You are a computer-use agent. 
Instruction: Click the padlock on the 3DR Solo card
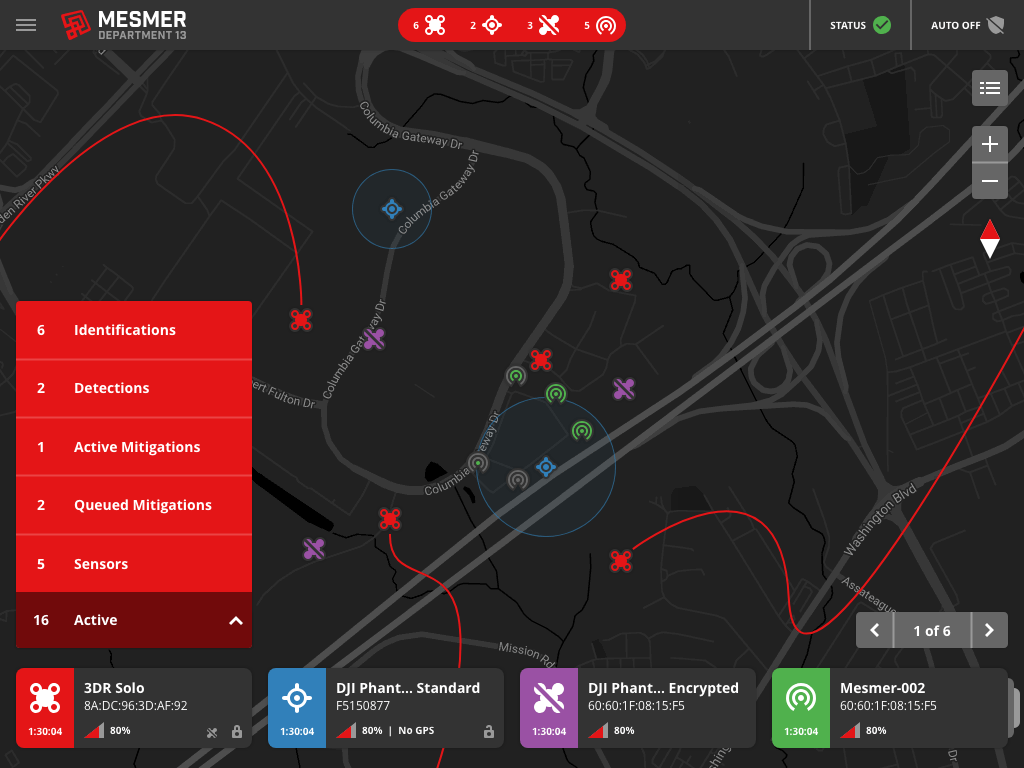click(x=236, y=732)
